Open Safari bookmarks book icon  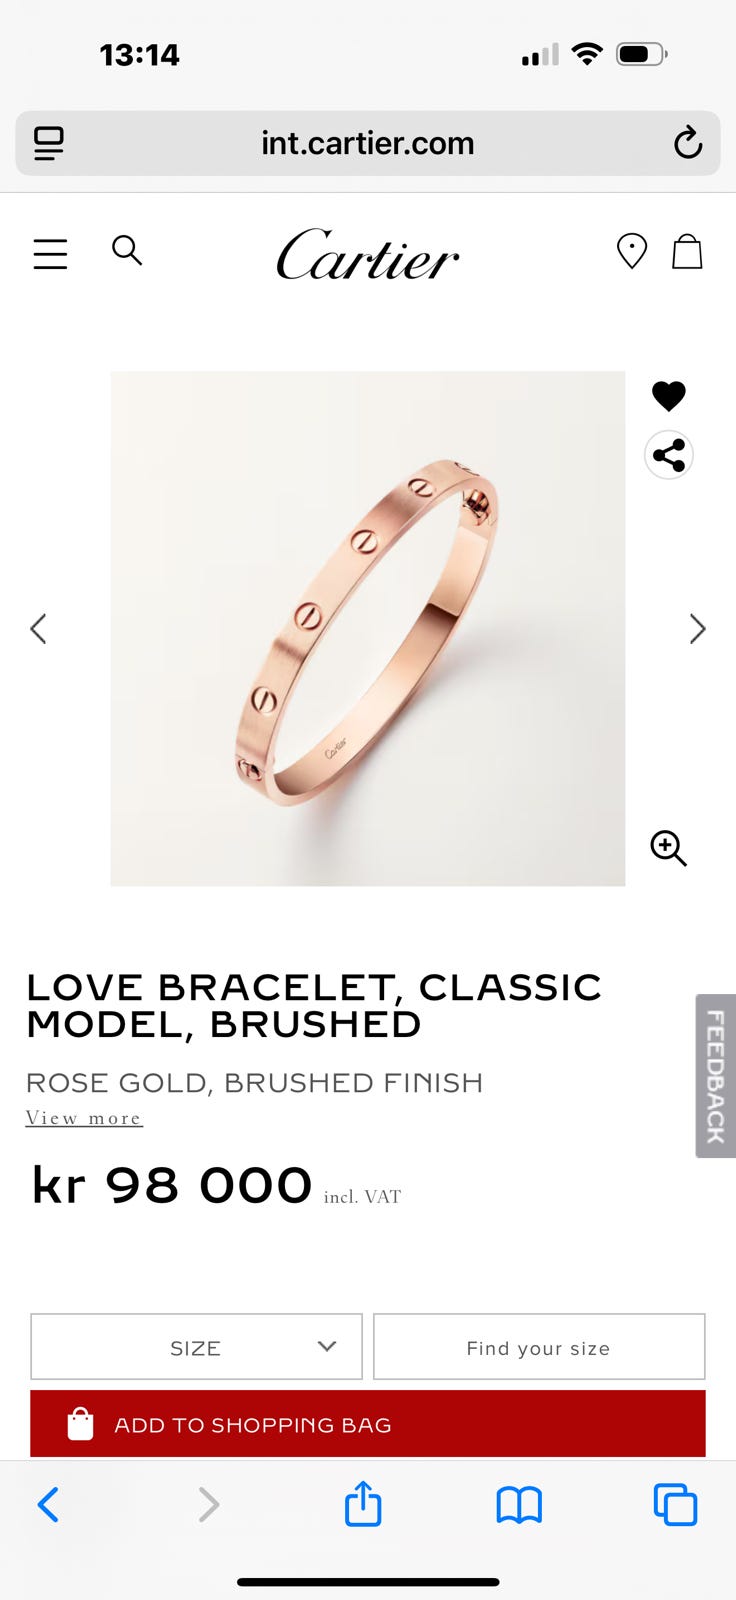[519, 1504]
